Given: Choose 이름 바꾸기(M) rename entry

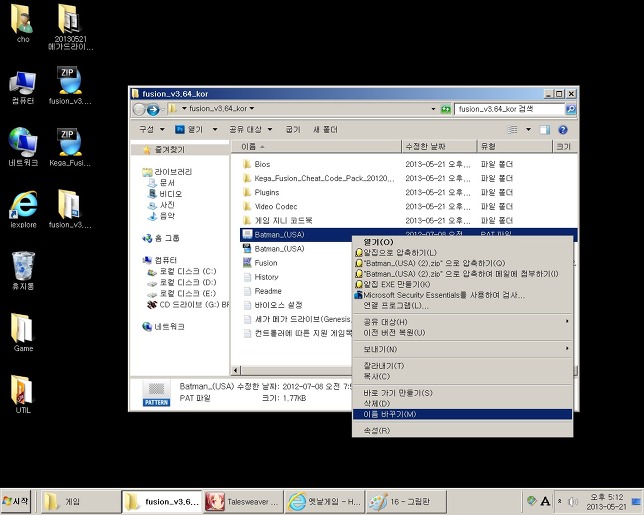Looking at the screenshot, I should [462, 414].
